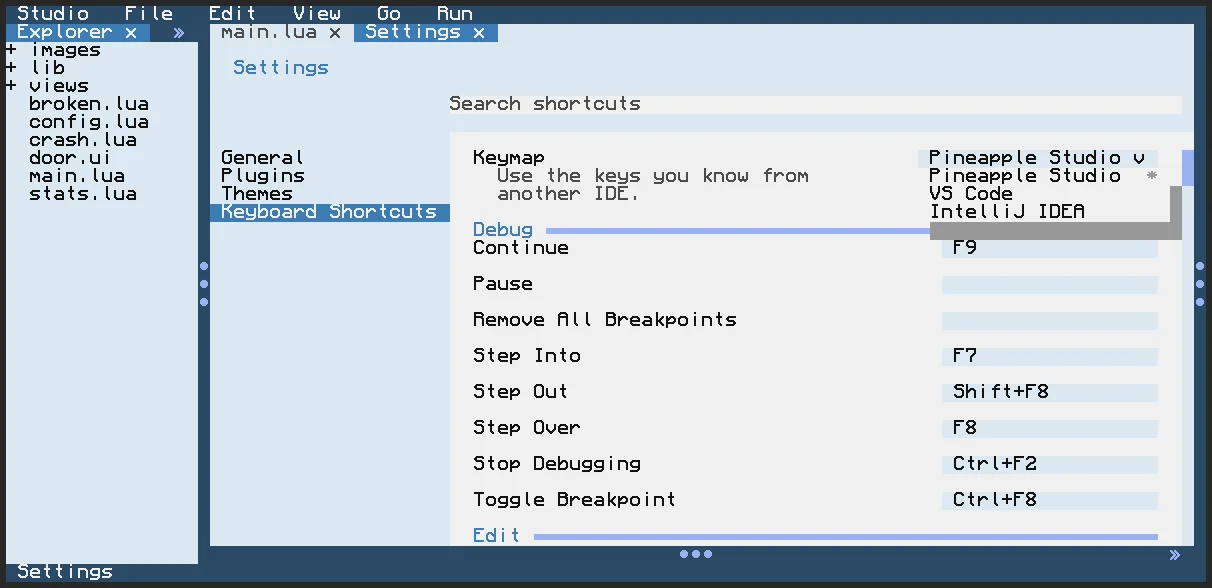Screen dimensions: 1212x588
Task: Expand the views folder
Action: (11, 86)
